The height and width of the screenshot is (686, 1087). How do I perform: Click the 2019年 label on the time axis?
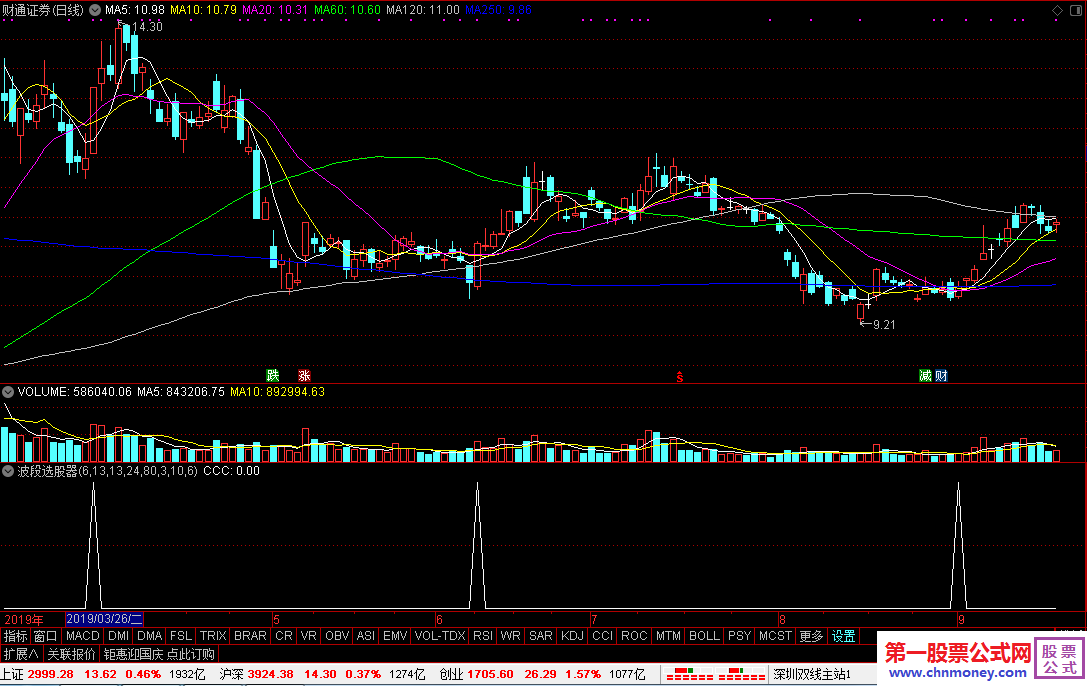pyautogui.click(x=24, y=619)
